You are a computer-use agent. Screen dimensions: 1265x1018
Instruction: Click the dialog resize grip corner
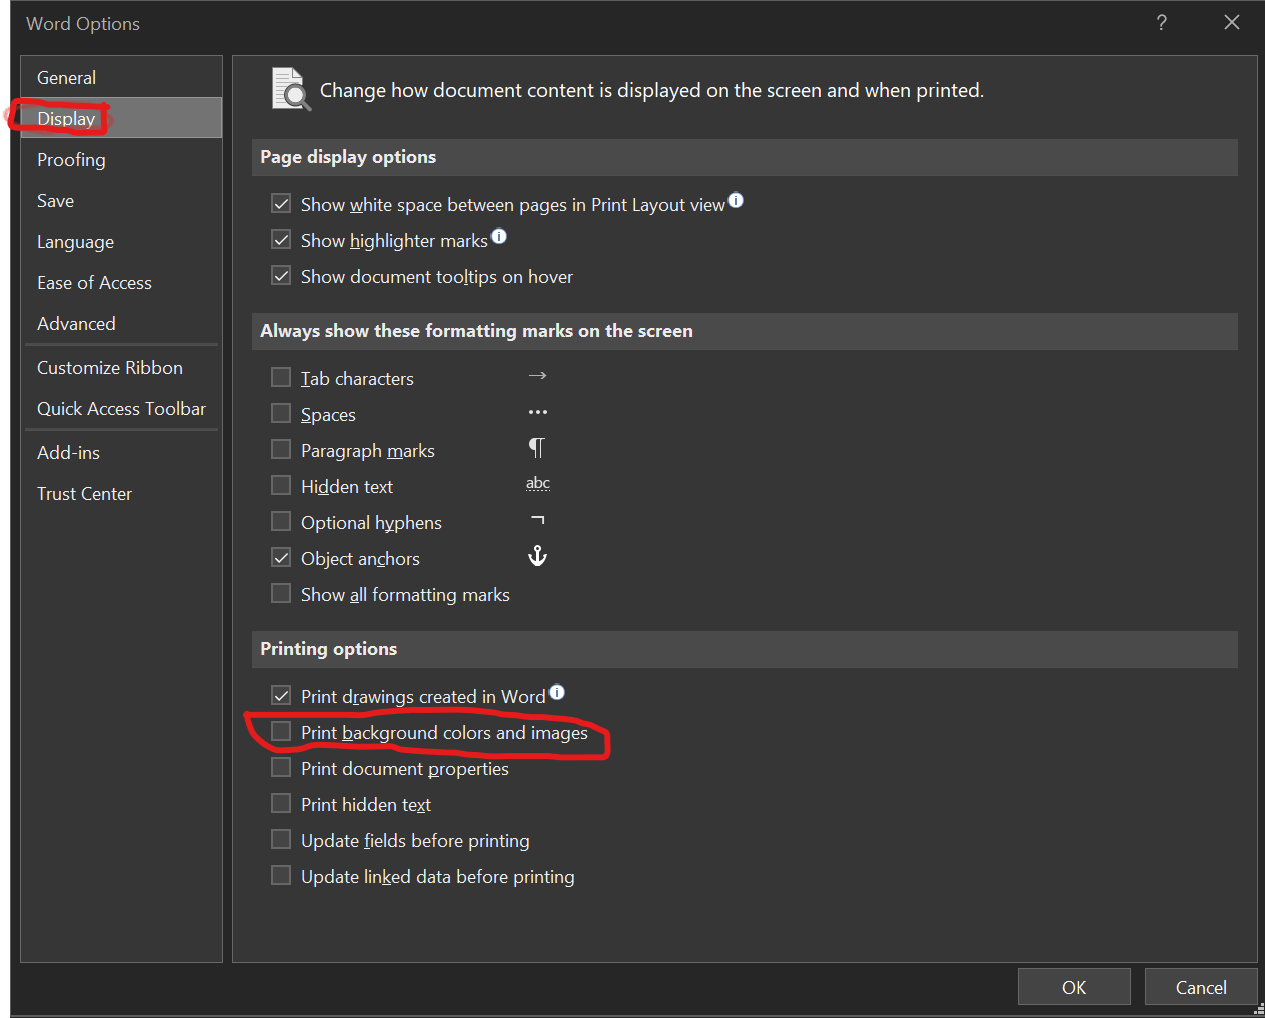point(1259,1010)
